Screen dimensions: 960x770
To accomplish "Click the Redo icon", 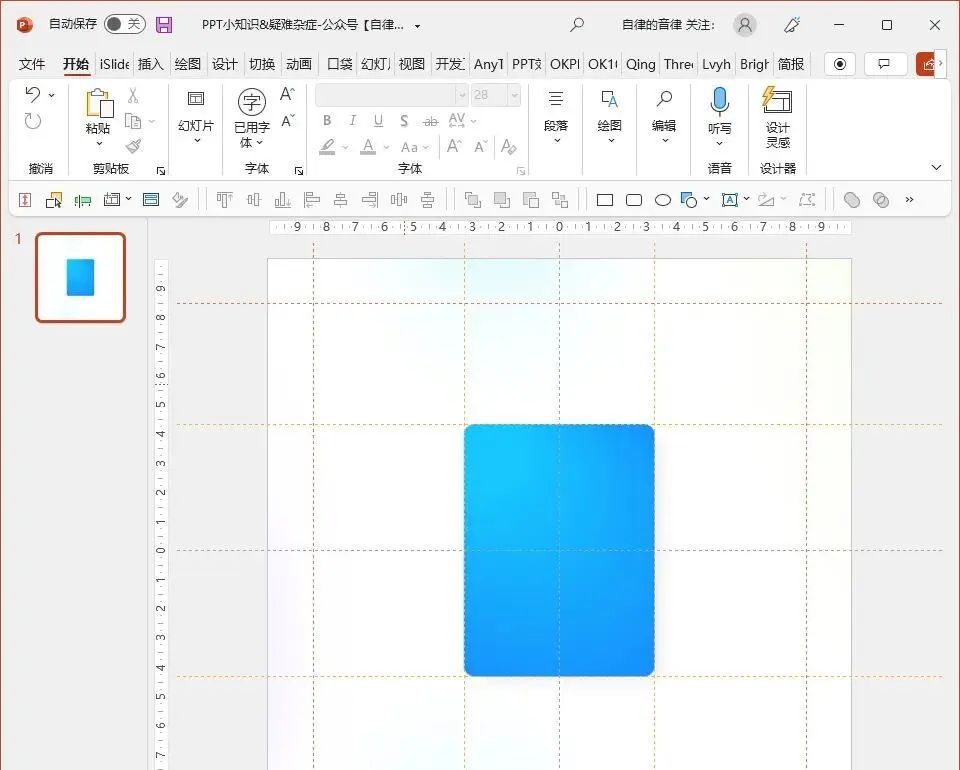I will (x=32, y=121).
